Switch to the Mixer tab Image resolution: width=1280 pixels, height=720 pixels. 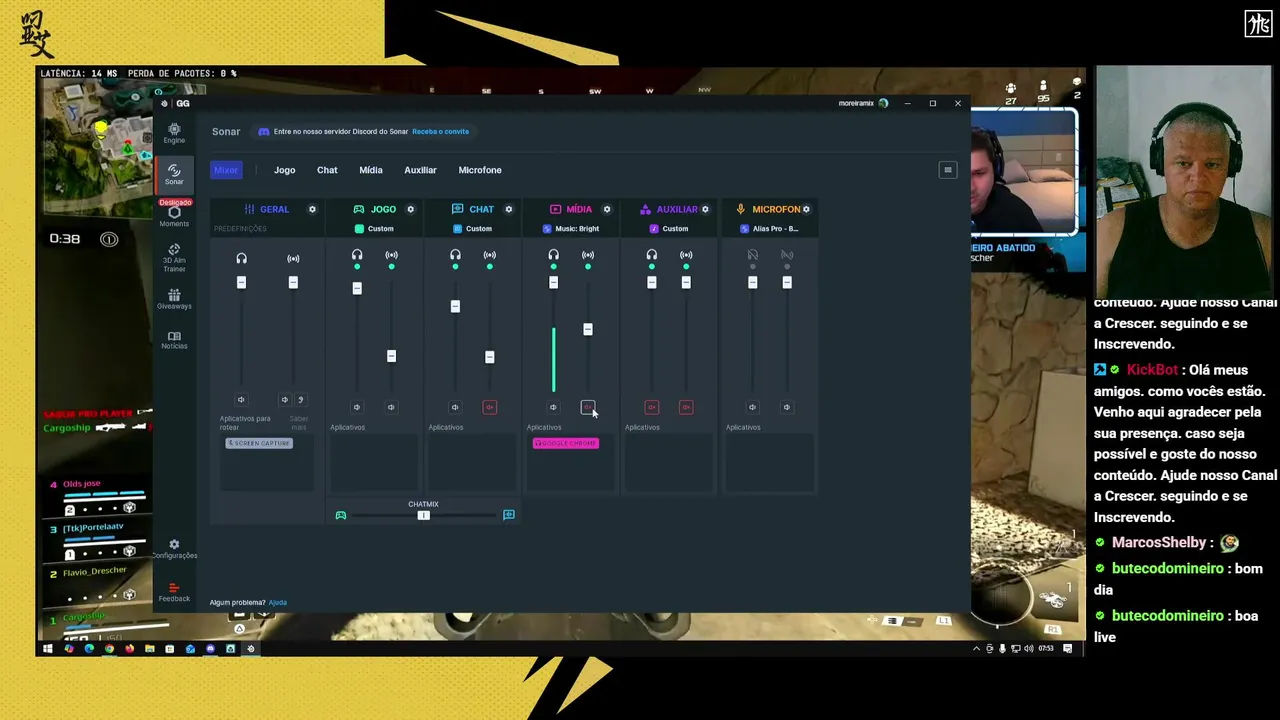click(226, 170)
